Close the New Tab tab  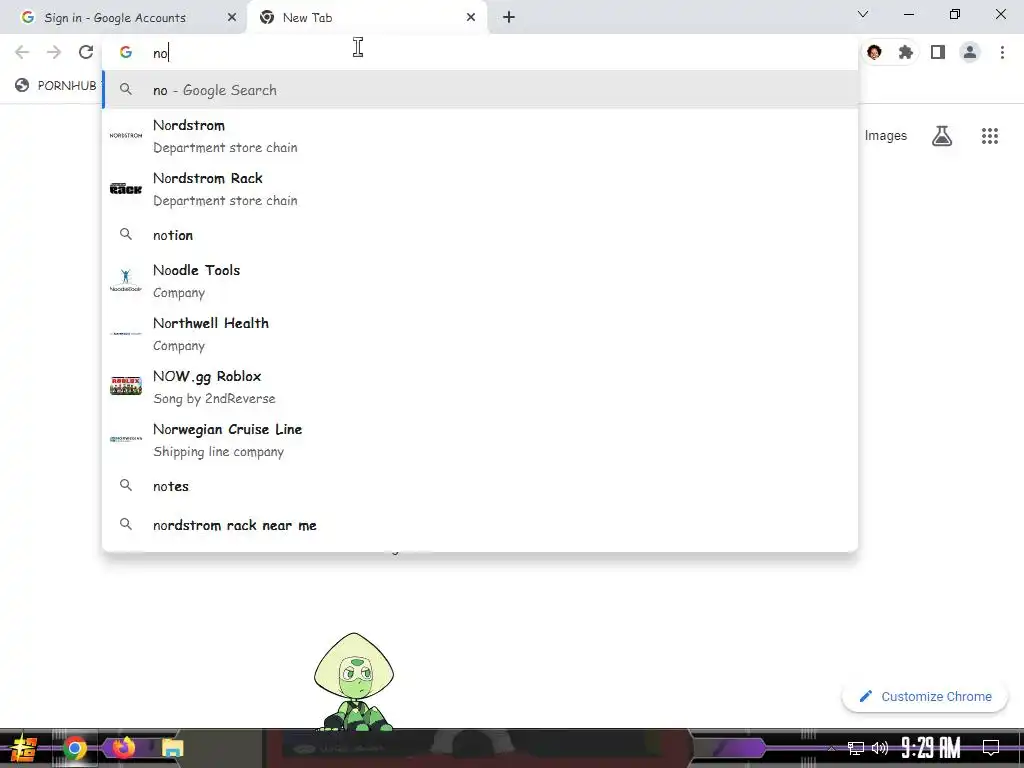coord(471,18)
